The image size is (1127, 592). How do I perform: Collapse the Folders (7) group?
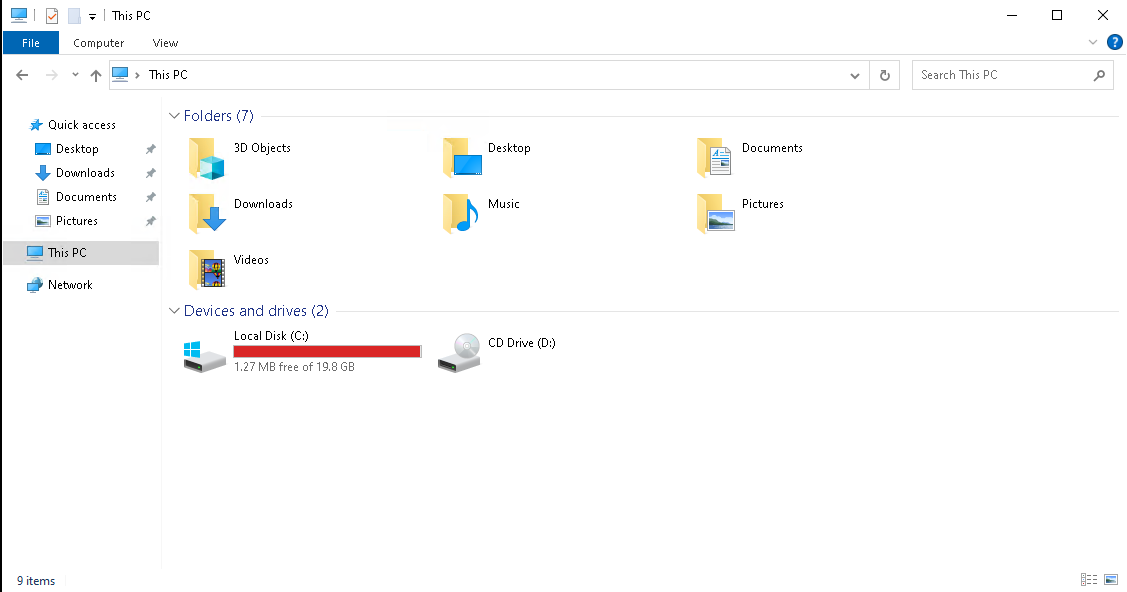point(175,116)
